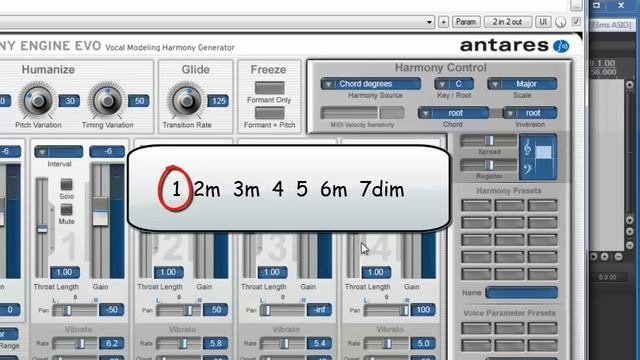Adjust voice 1 Vibrato Rate slider
The image size is (640, 360).
click(75, 344)
